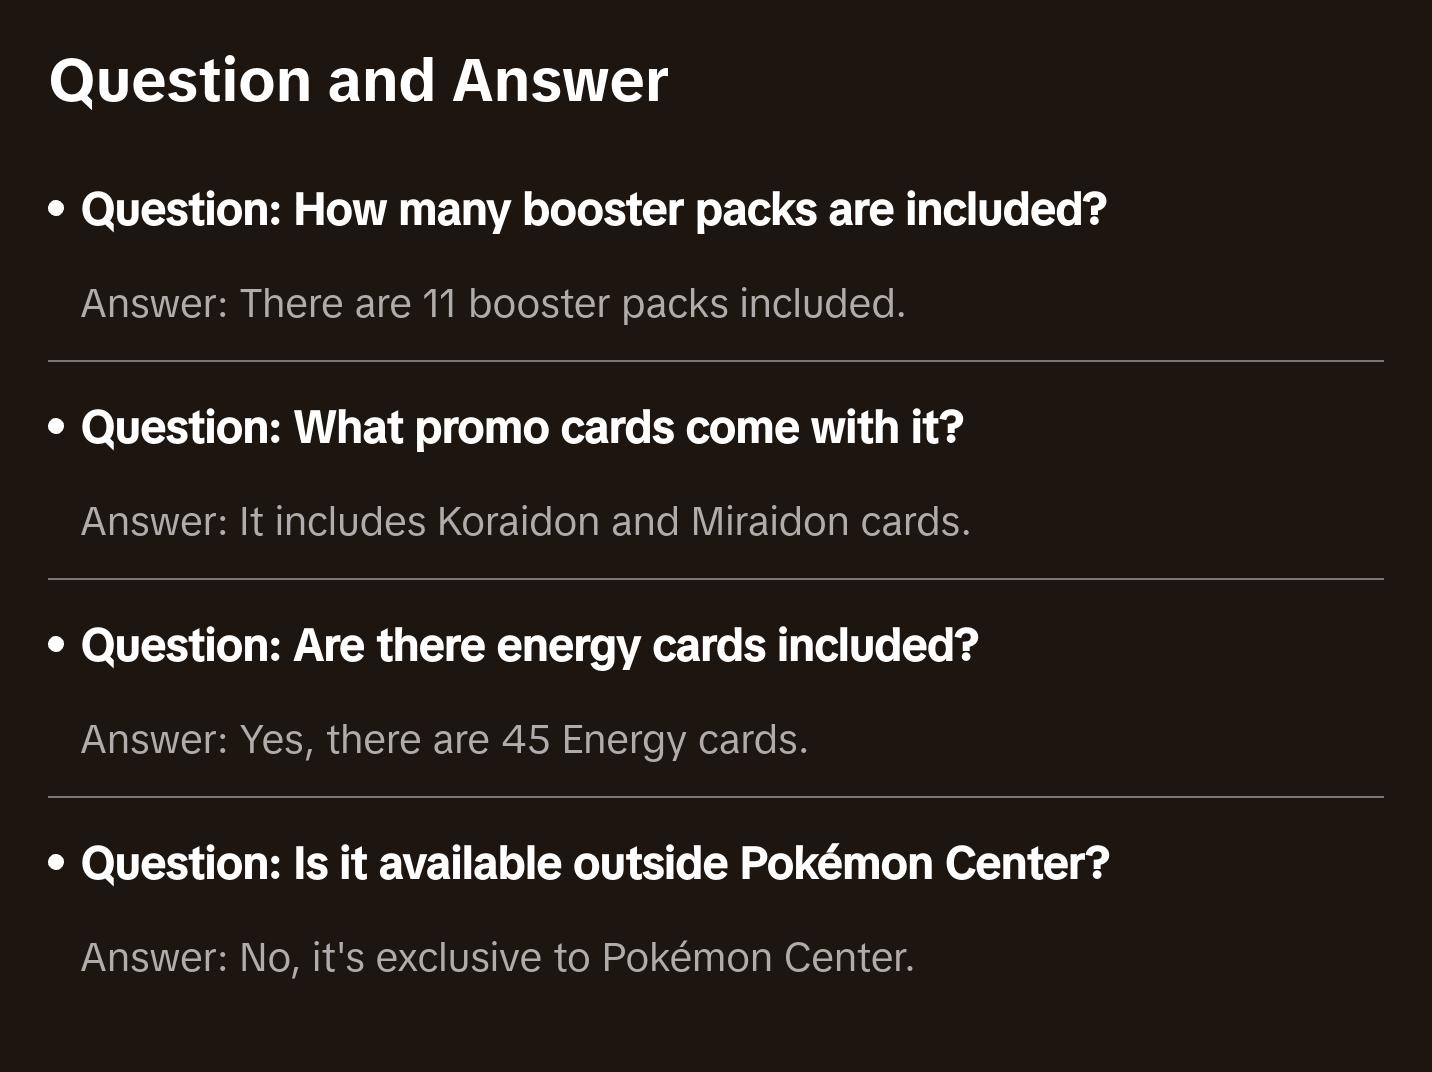Click the exclusive to Pokémon Center answer

pos(498,958)
